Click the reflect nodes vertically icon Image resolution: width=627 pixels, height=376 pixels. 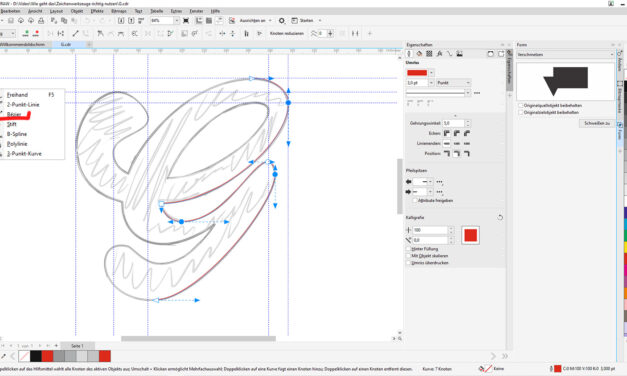(232, 33)
